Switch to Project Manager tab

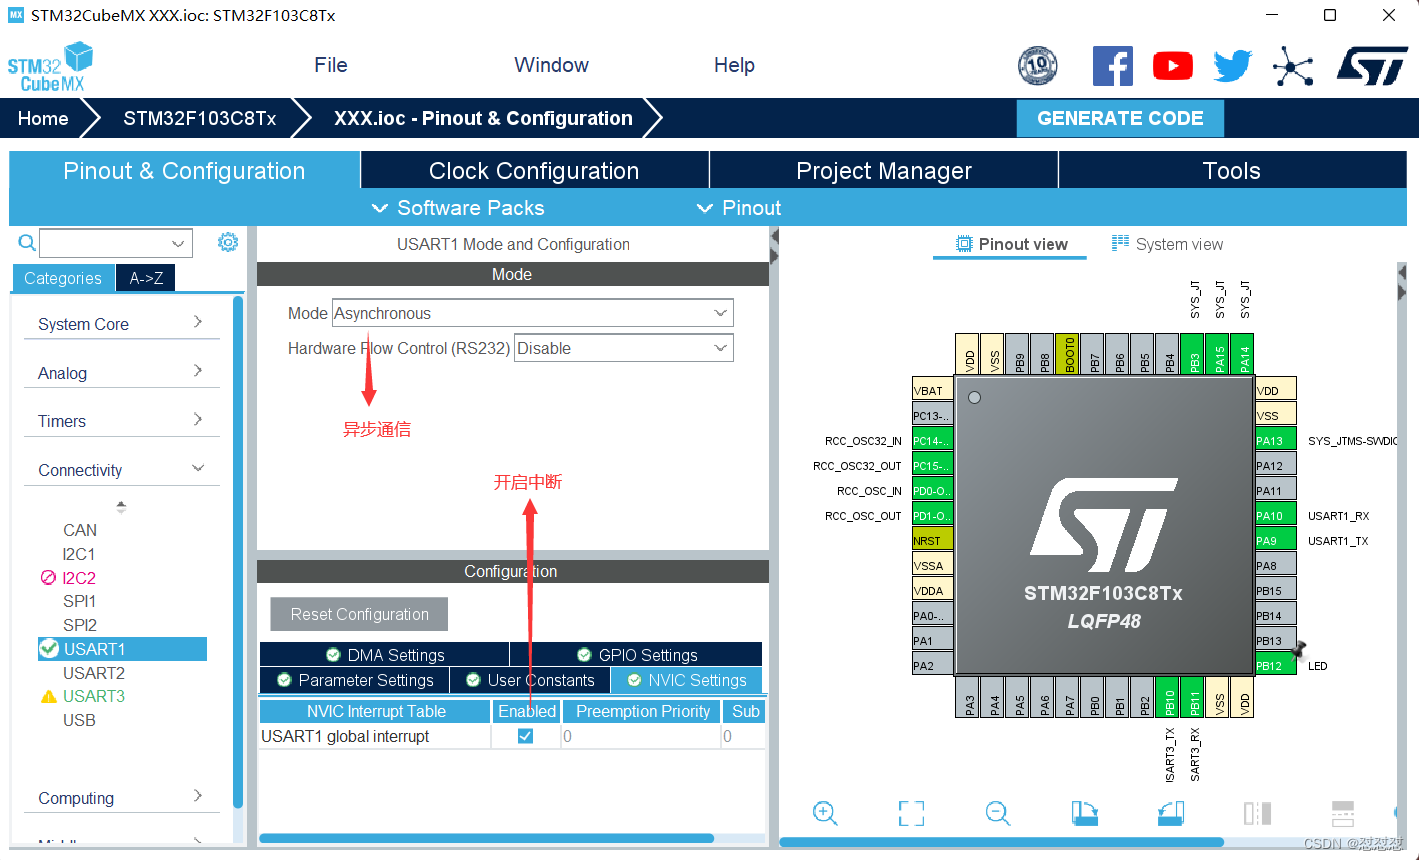pyautogui.click(x=884, y=171)
